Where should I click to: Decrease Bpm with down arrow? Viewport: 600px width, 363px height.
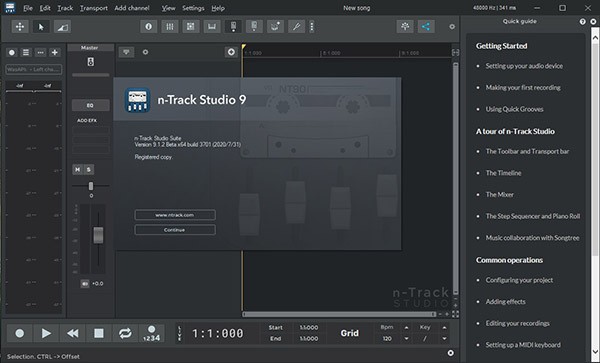pyautogui.click(x=406, y=339)
